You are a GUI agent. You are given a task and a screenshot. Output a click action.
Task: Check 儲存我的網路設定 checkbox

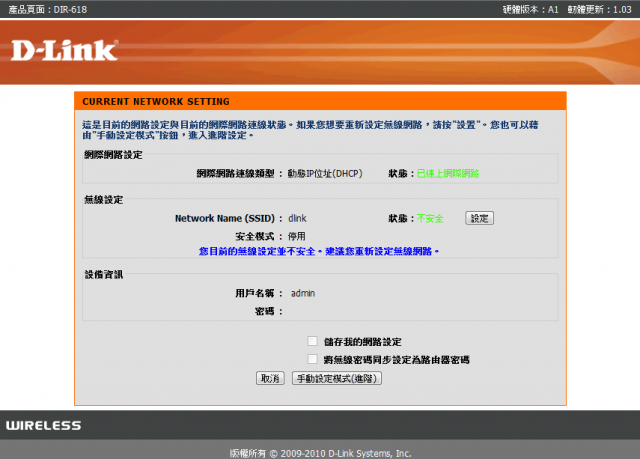coord(312,341)
